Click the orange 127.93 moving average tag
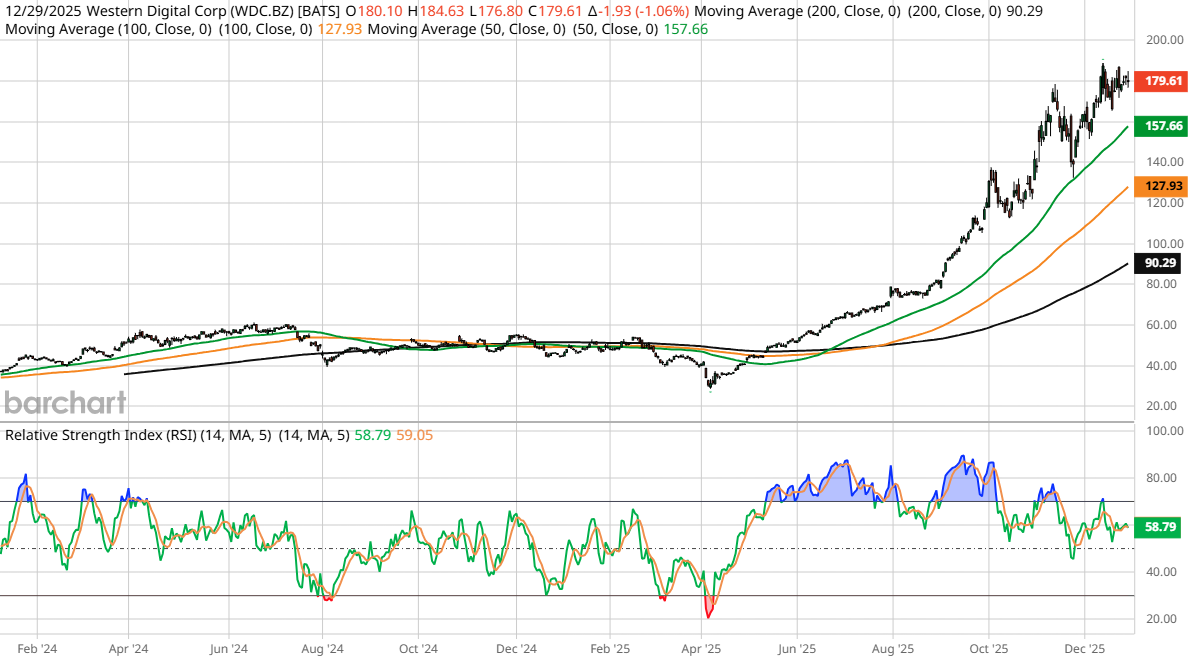The width and height of the screenshot is (1188, 661). point(1163,186)
